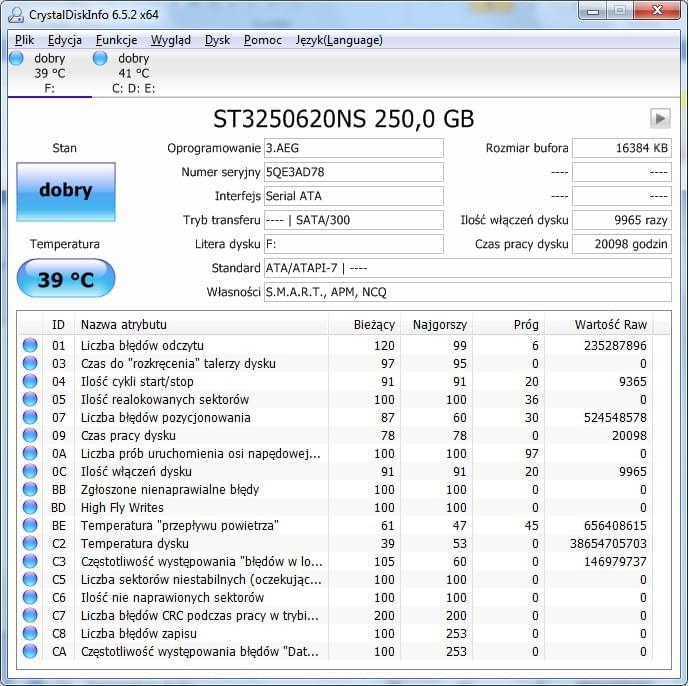
Task: Open the Język(Language) menu
Action: (x=339, y=40)
